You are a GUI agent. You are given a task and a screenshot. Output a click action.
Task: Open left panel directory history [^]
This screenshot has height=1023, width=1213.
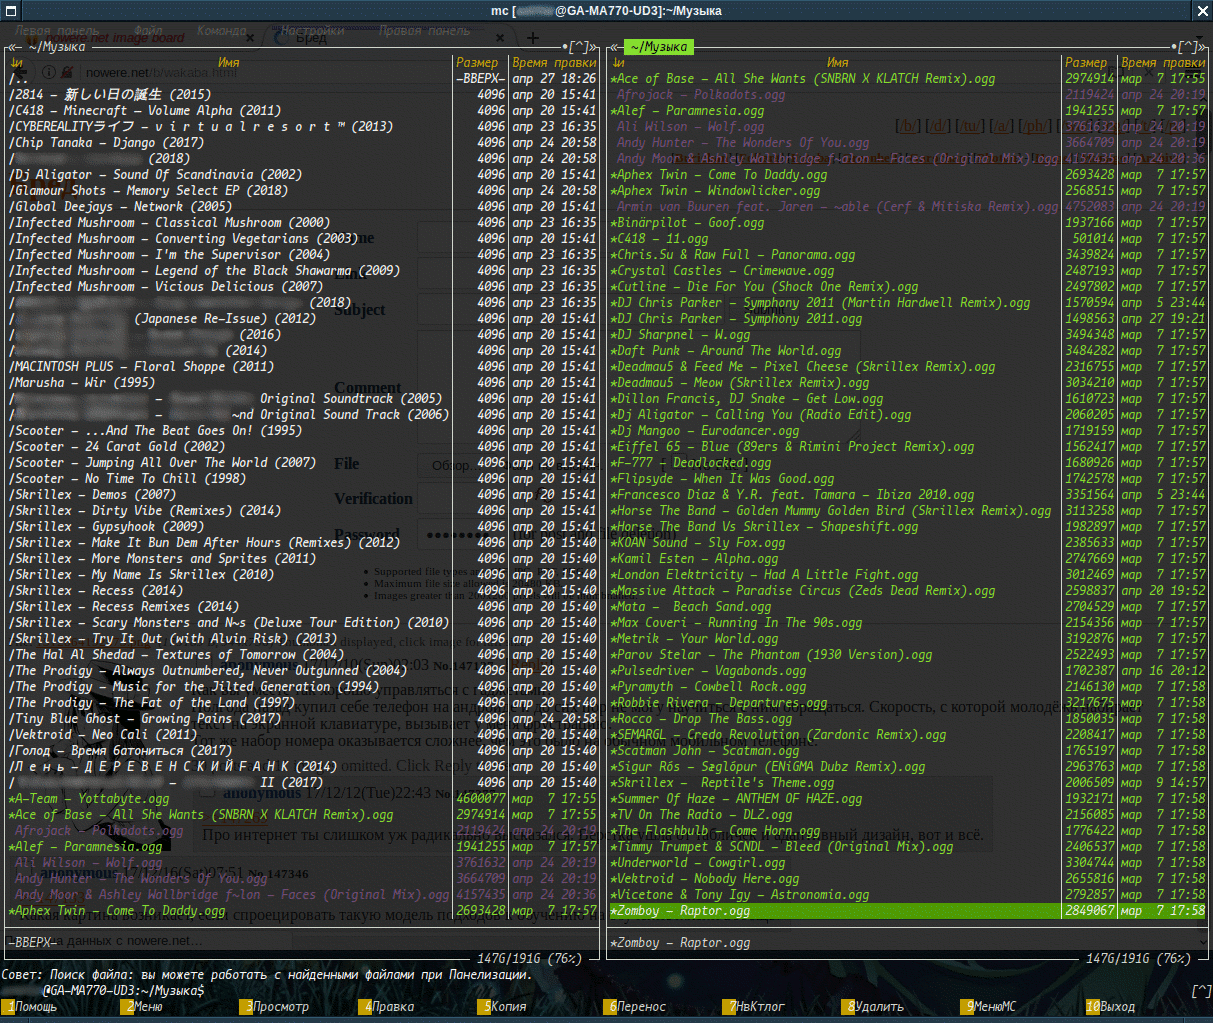pyautogui.click(x=580, y=47)
